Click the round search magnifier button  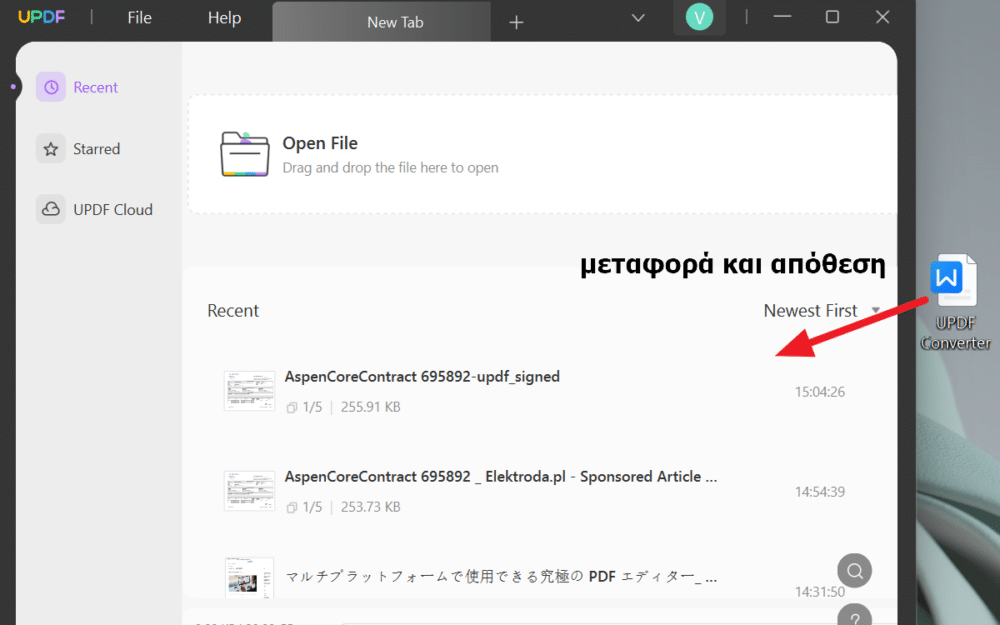point(854,570)
